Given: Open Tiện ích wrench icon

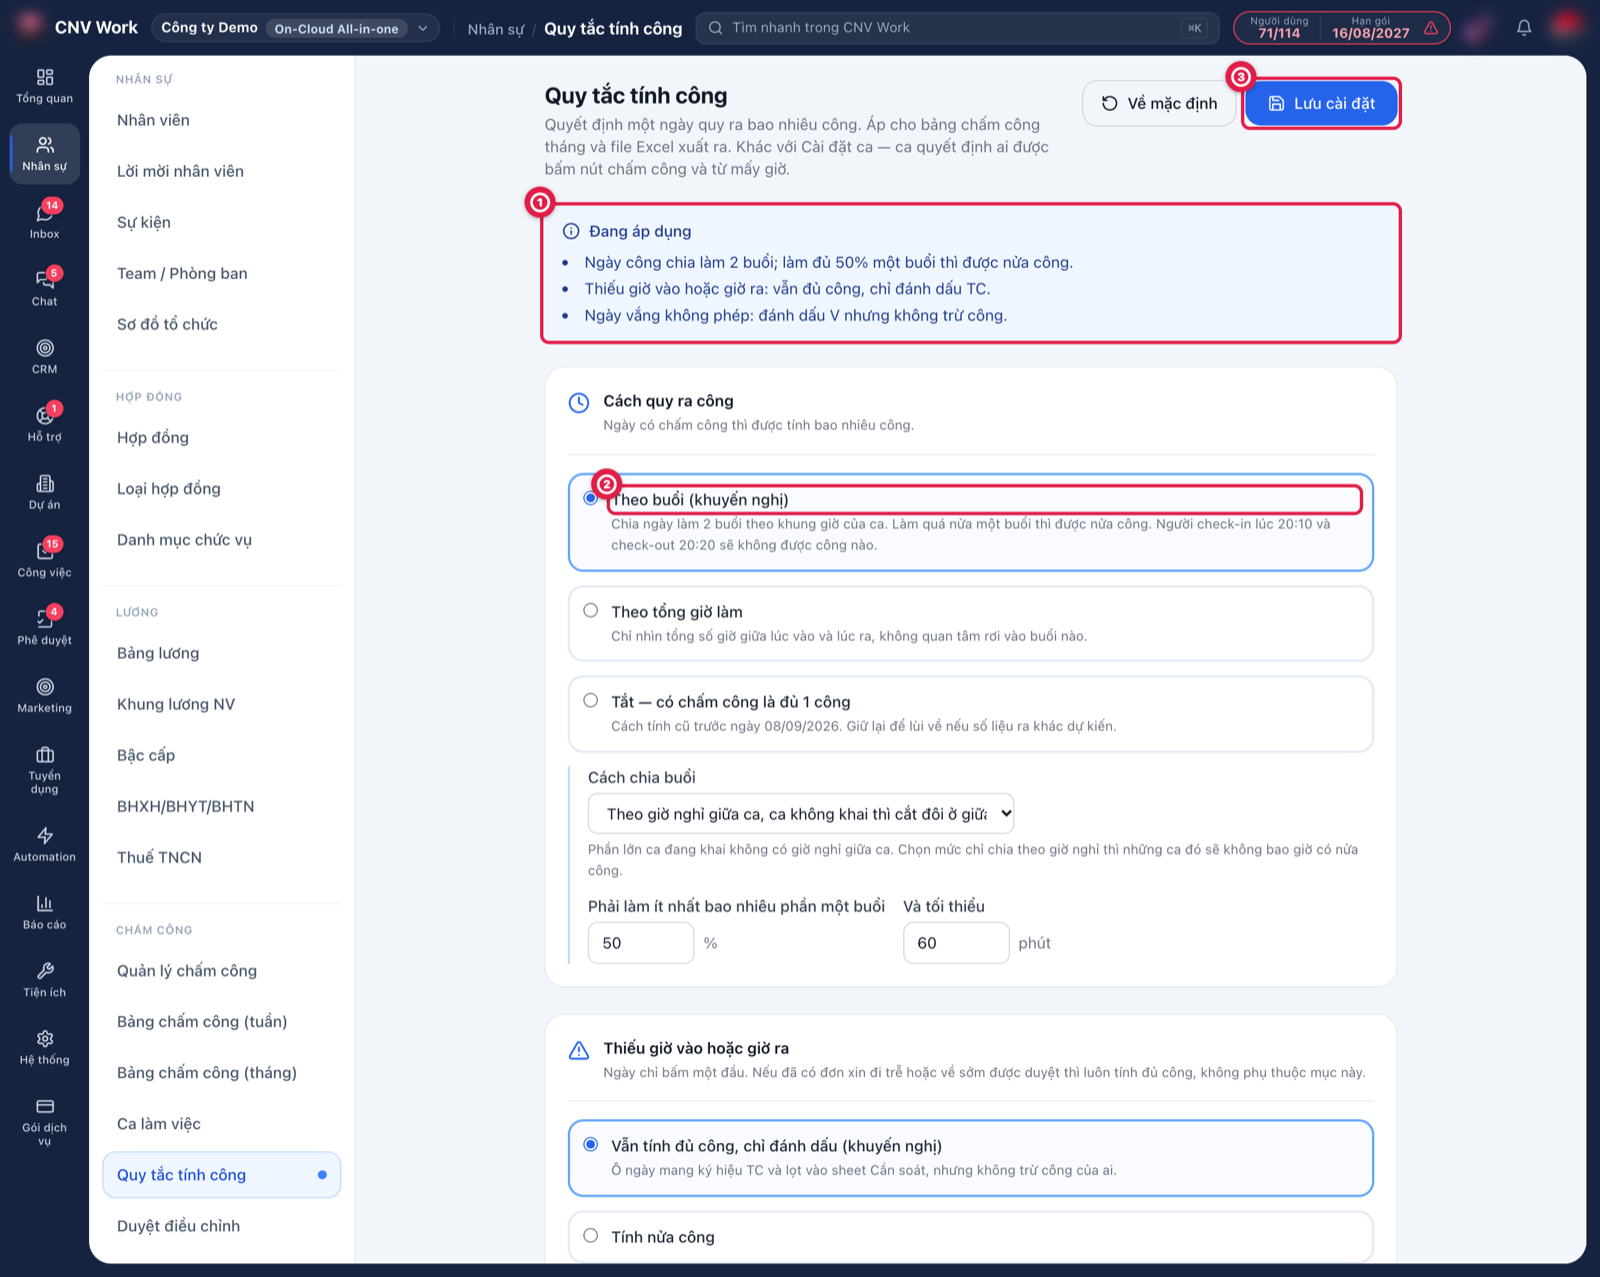Looking at the screenshot, I should (44, 980).
